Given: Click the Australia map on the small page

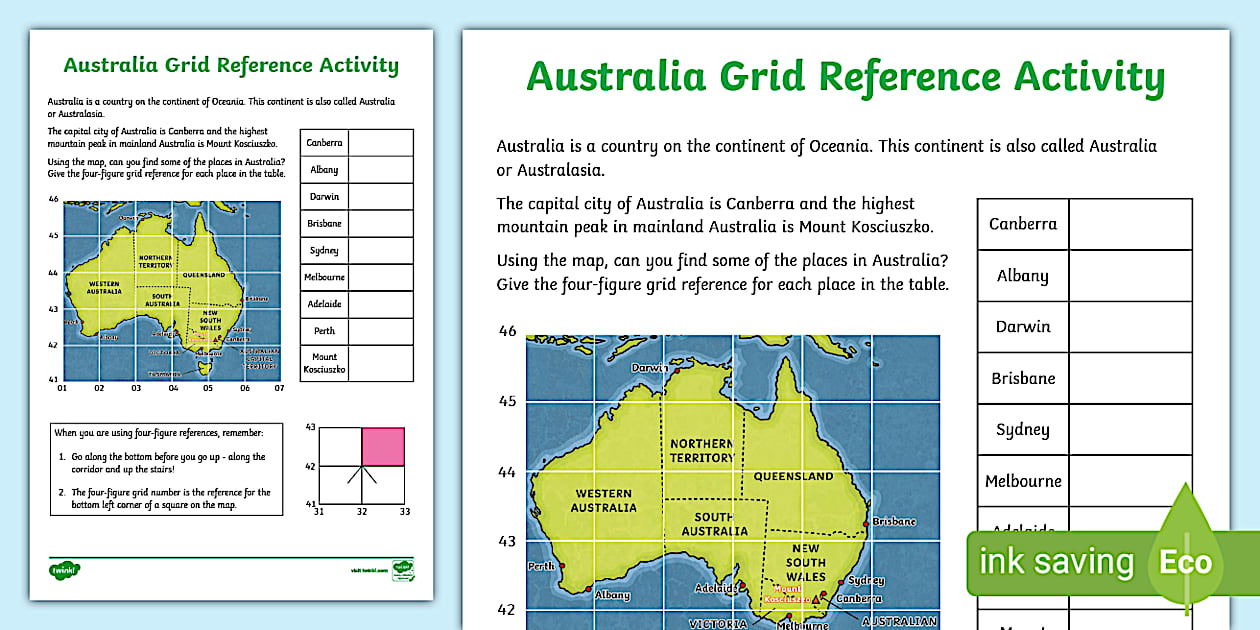Looking at the screenshot, I should [x=172, y=290].
